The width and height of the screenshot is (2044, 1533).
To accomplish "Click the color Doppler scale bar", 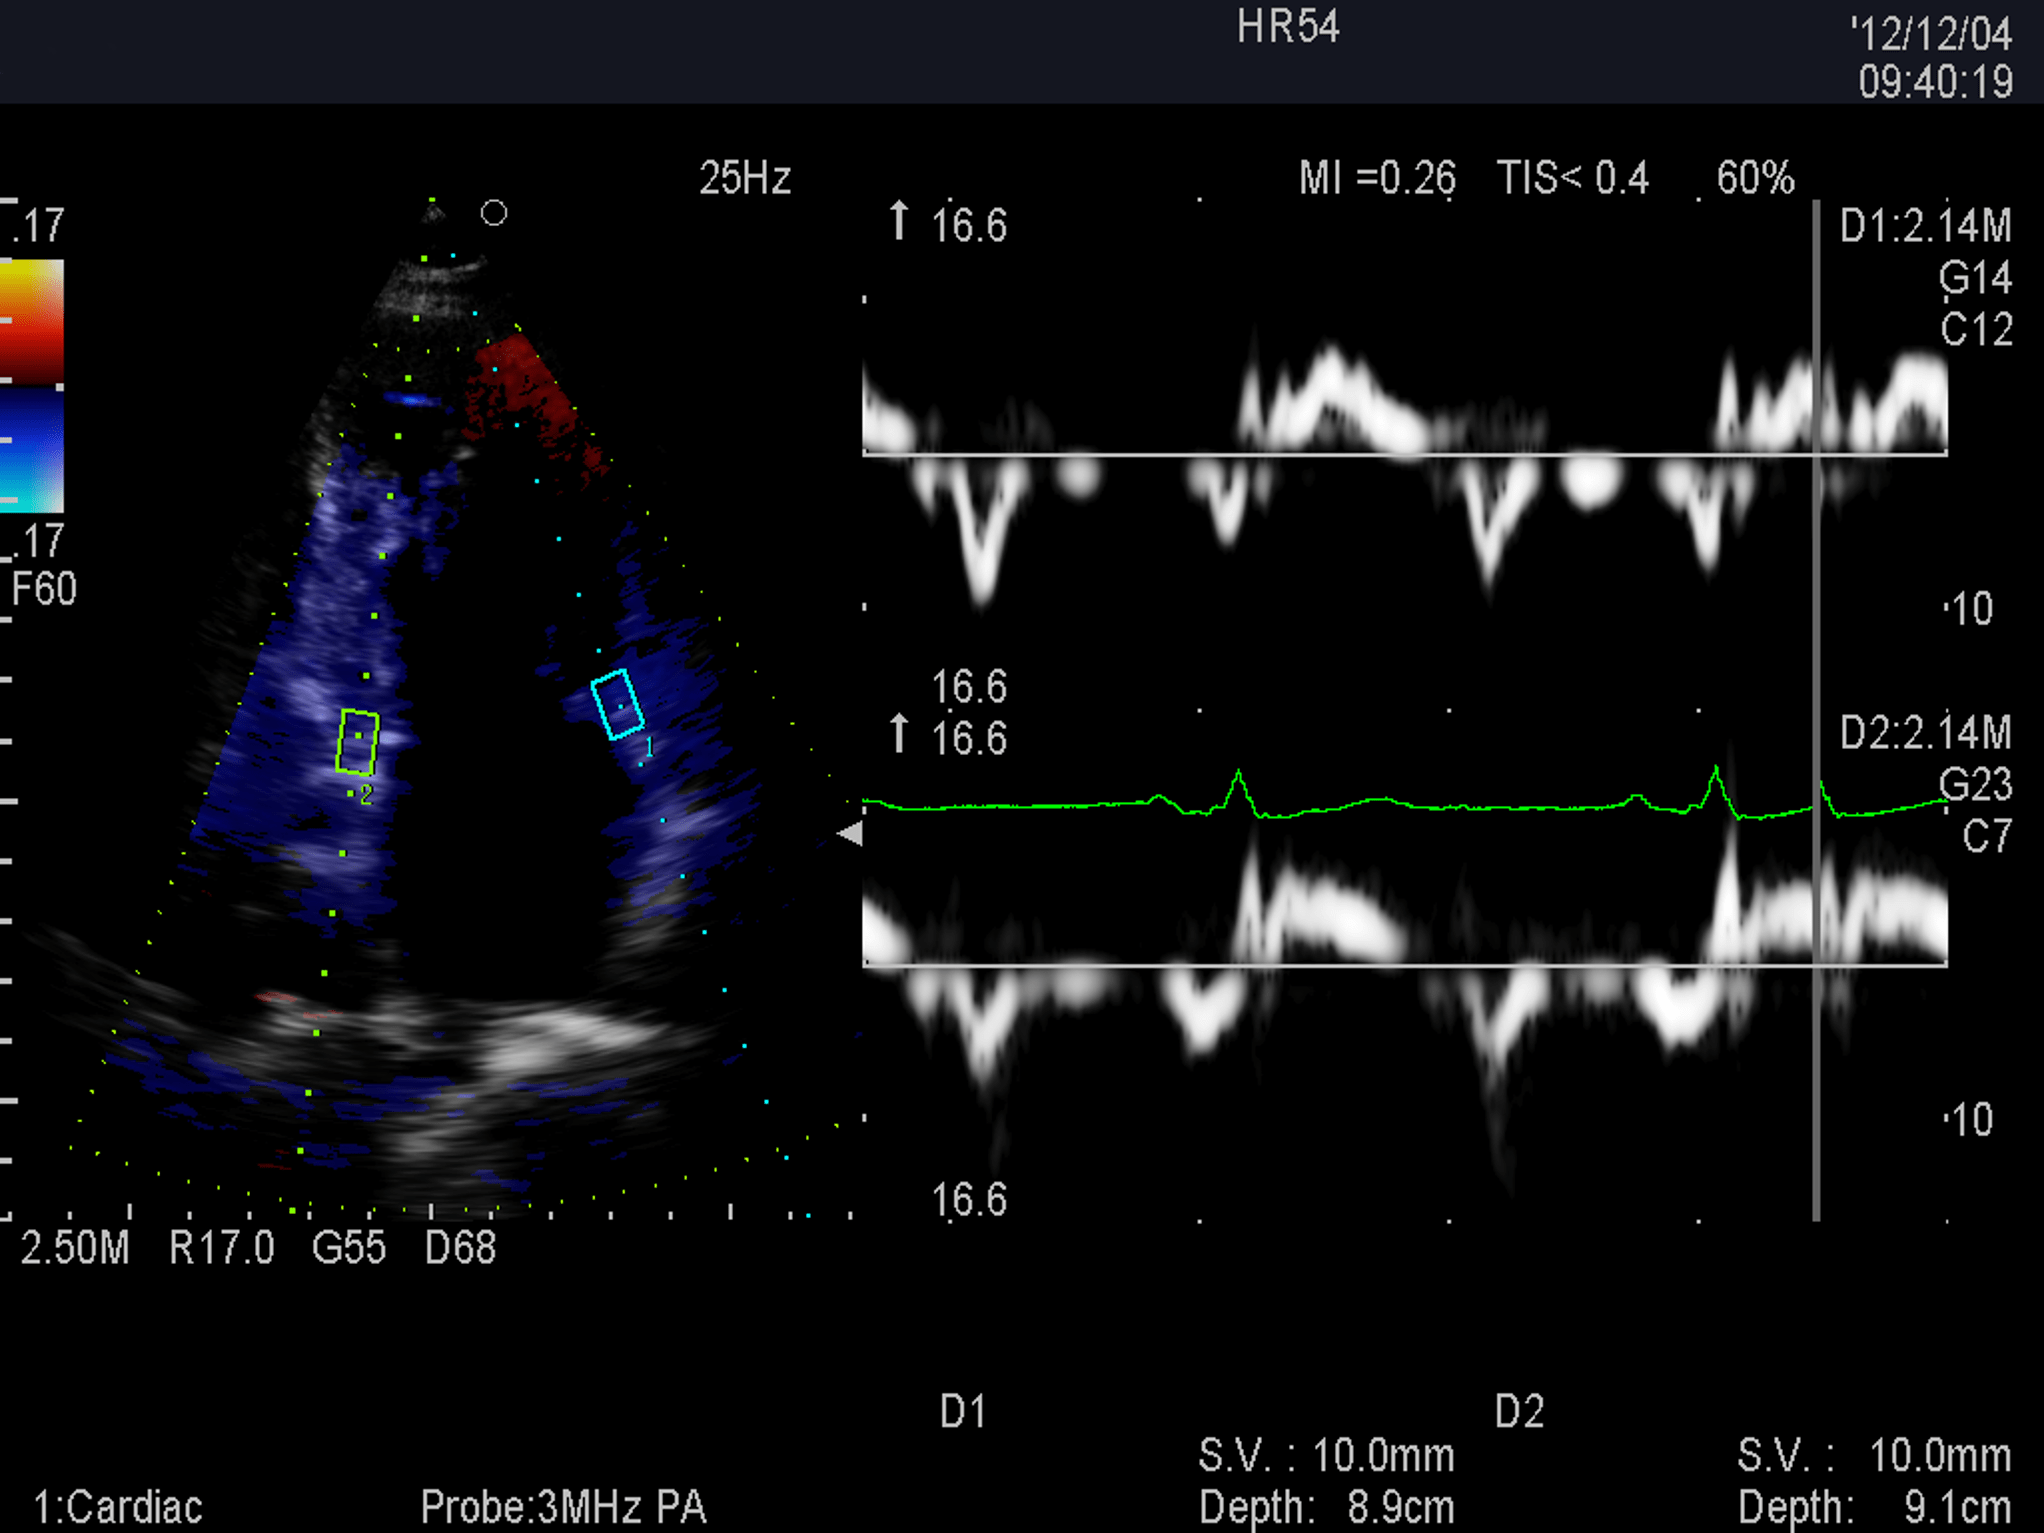I will (x=32, y=386).
